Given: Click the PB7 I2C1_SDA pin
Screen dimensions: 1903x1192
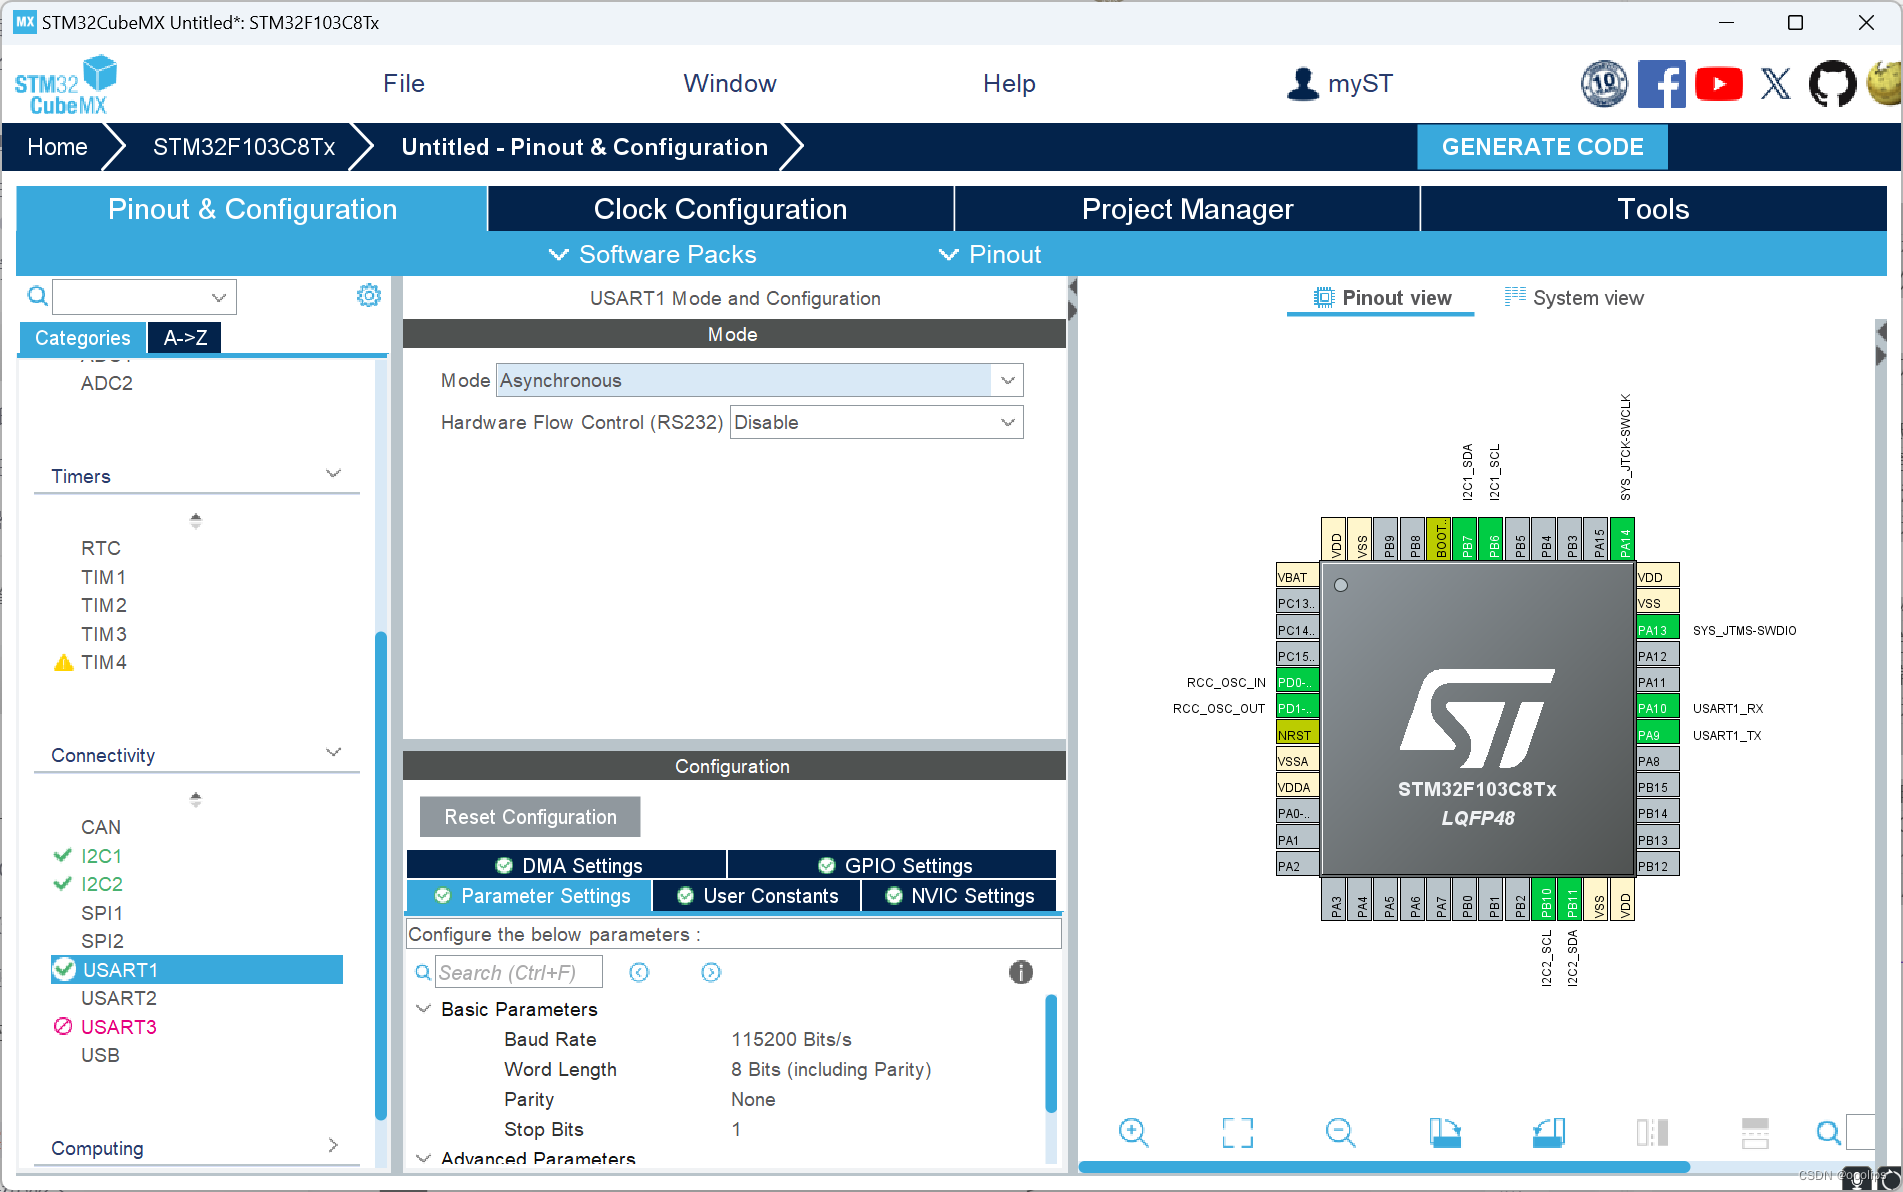Looking at the screenshot, I should pyautogui.click(x=1466, y=539).
